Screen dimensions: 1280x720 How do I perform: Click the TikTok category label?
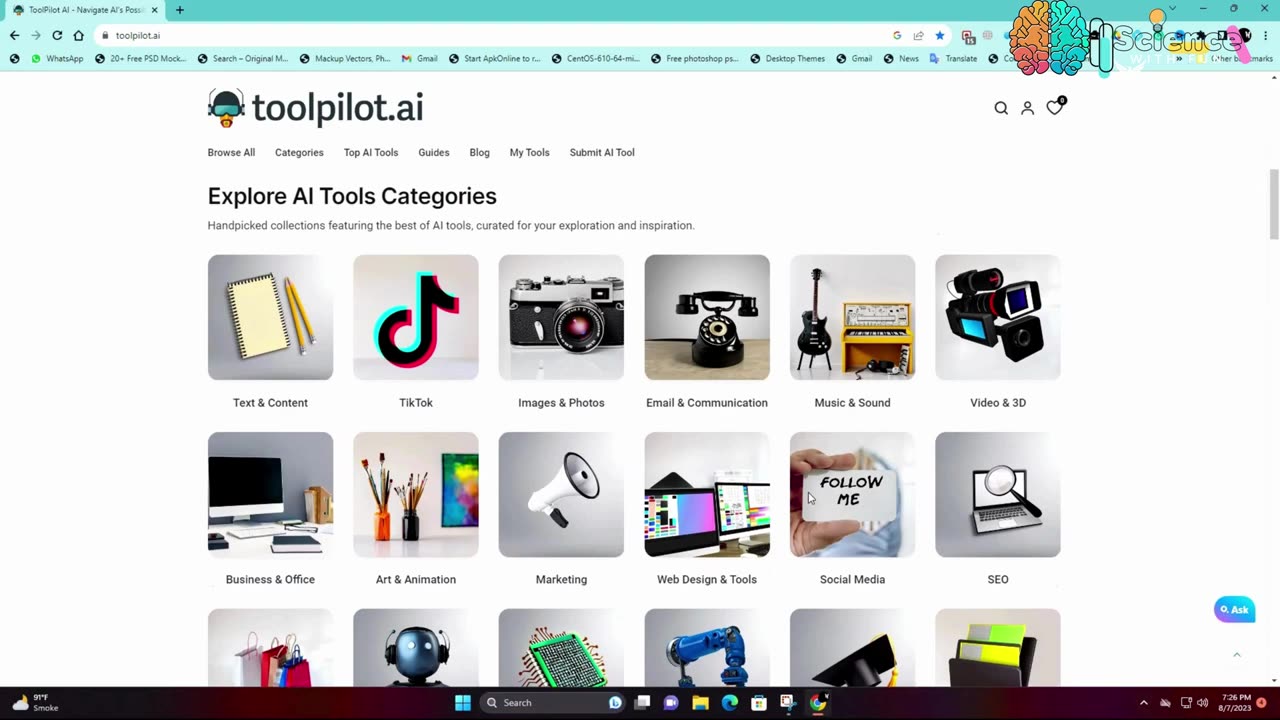[416, 403]
